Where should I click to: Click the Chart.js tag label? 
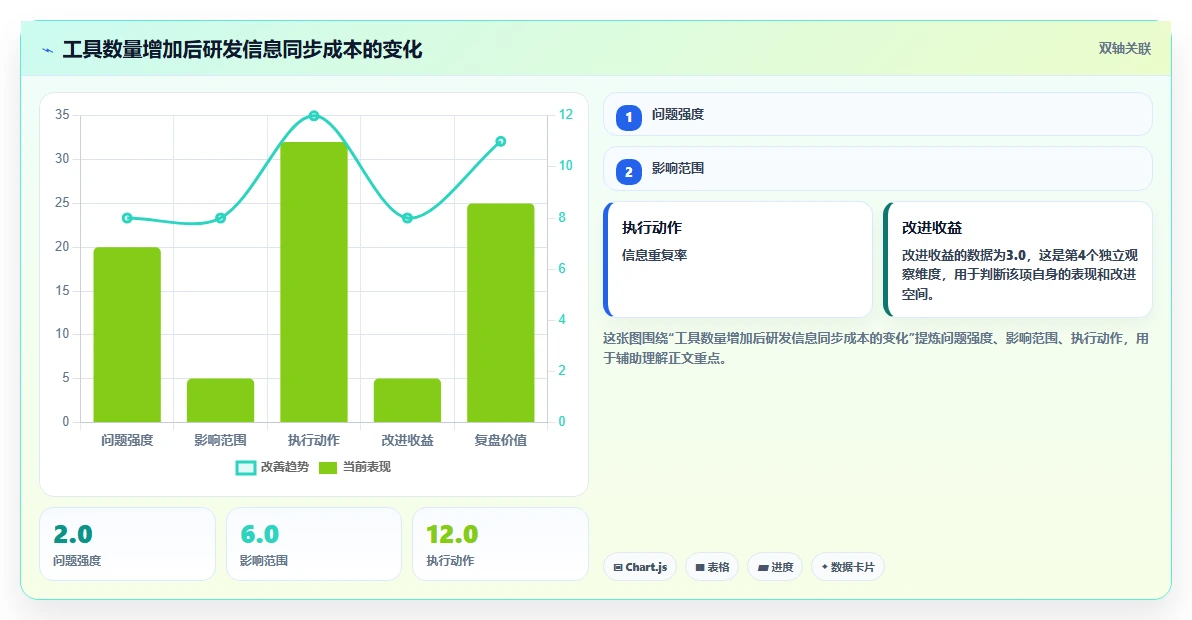(x=646, y=568)
